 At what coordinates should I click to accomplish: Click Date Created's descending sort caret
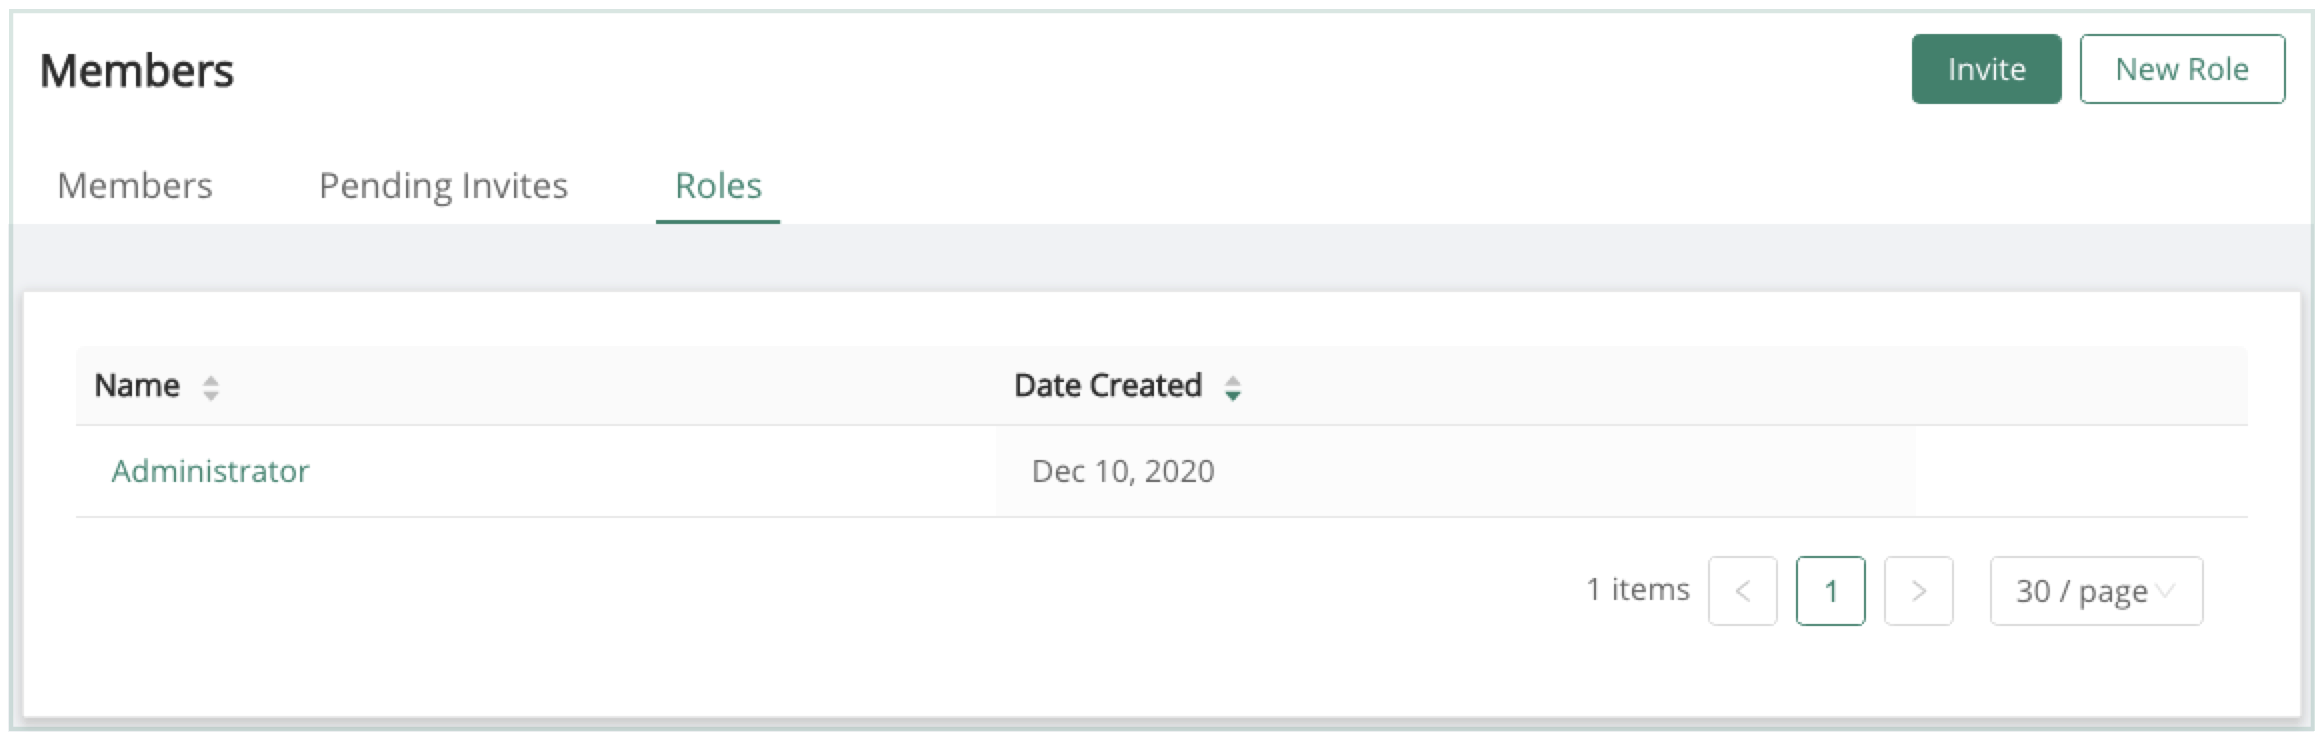(x=1233, y=395)
